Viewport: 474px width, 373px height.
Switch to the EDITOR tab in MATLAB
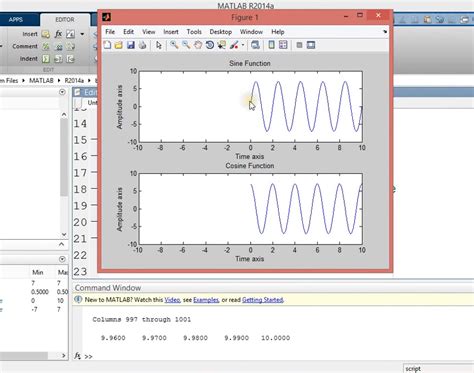tap(65, 20)
